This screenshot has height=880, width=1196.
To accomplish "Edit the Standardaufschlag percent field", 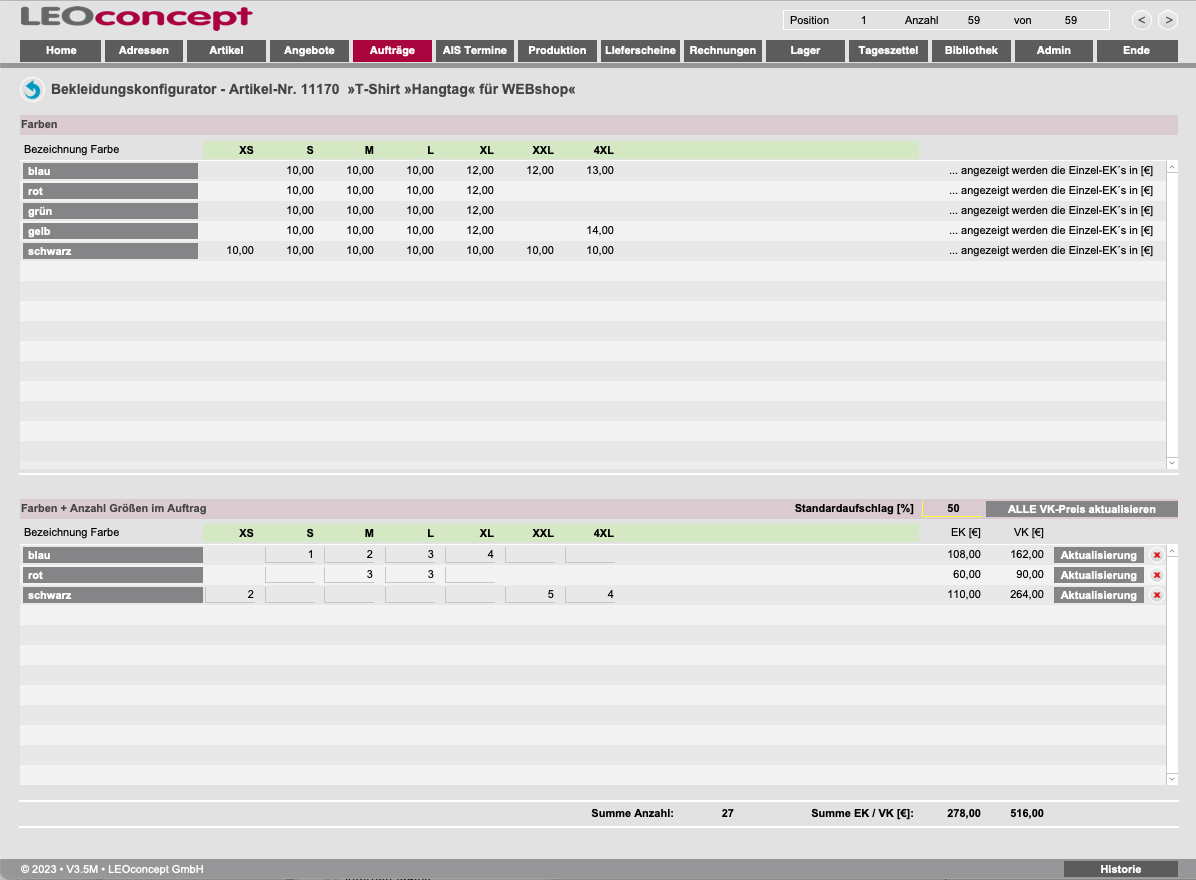I will coord(952,509).
